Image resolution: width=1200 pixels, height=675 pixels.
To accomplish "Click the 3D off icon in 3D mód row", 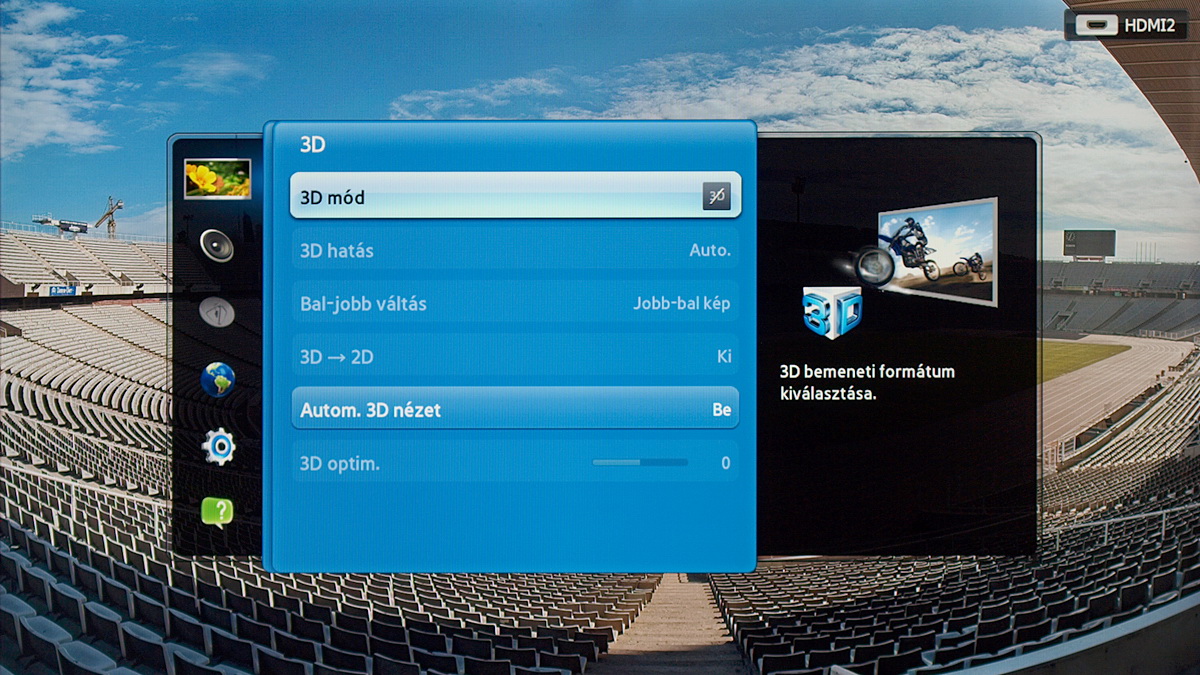I will tap(716, 197).
